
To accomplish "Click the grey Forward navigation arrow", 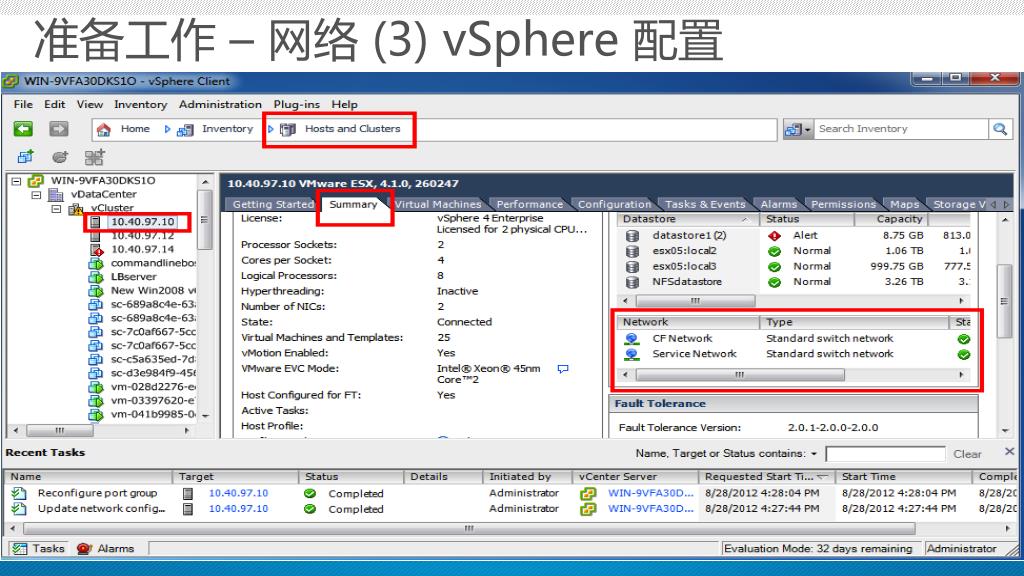I will (x=59, y=129).
